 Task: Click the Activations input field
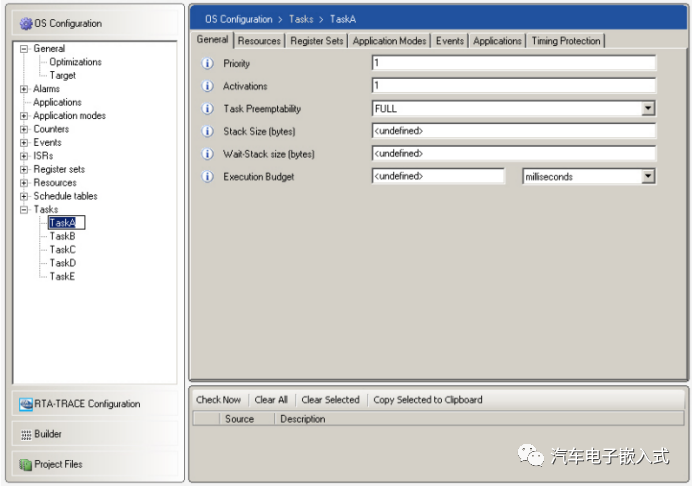click(x=514, y=86)
